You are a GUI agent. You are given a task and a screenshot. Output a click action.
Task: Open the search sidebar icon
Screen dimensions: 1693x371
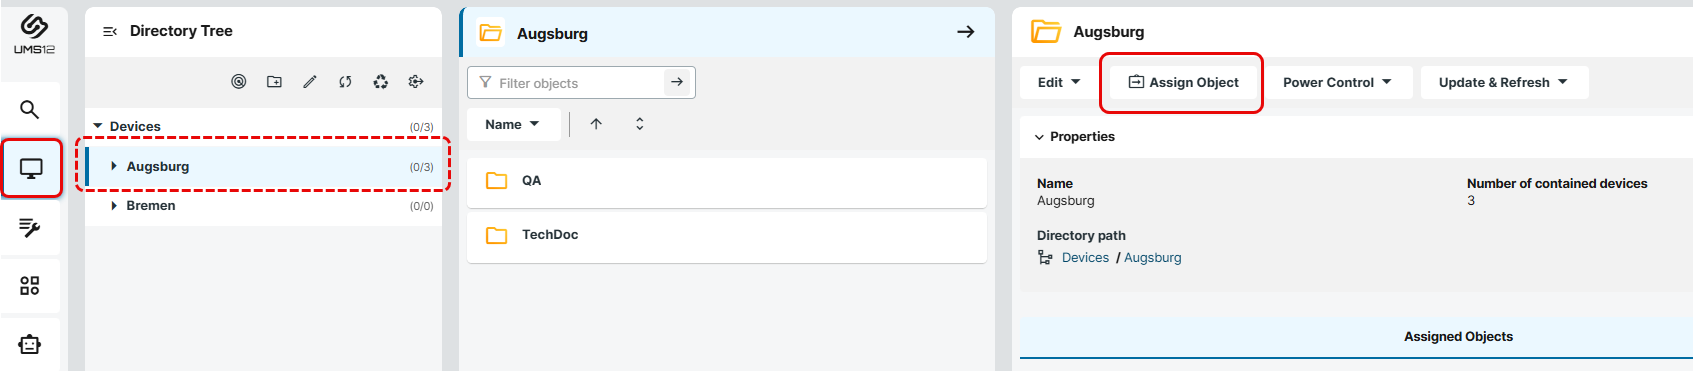(30, 109)
